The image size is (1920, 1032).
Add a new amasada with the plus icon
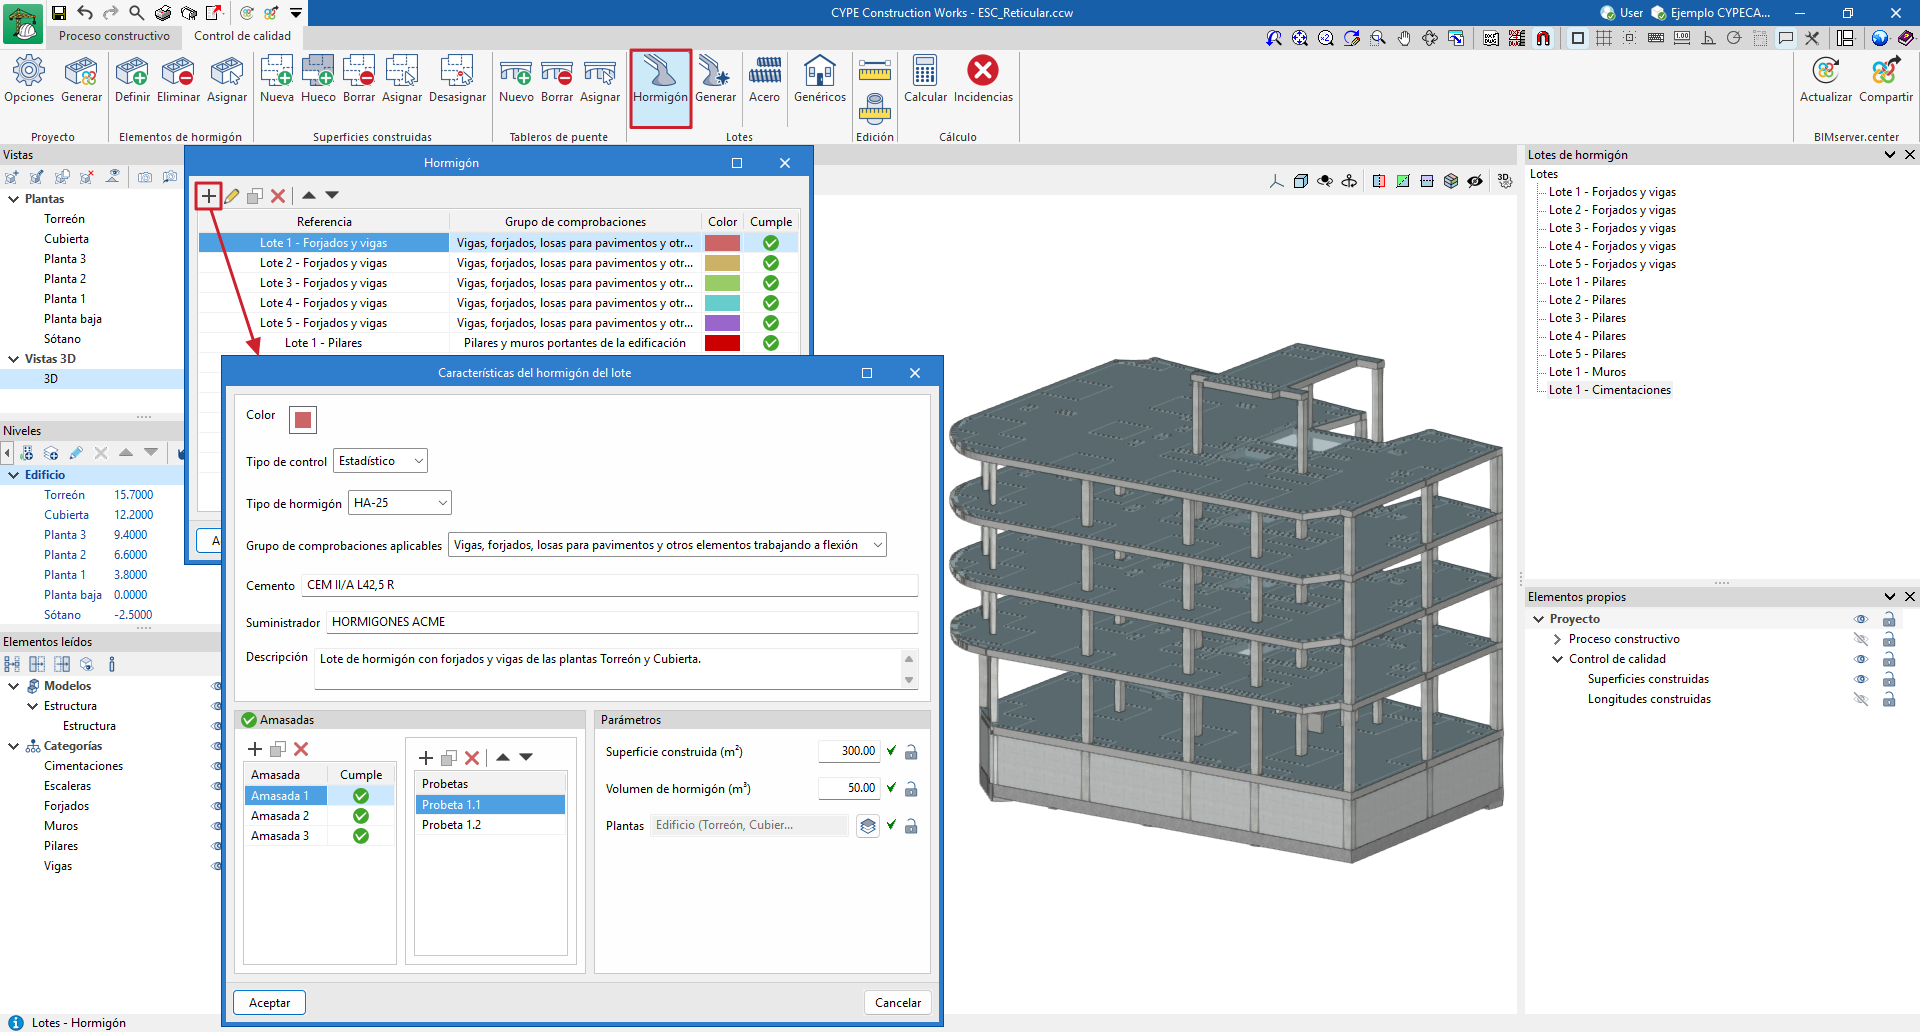pyautogui.click(x=255, y=749)
